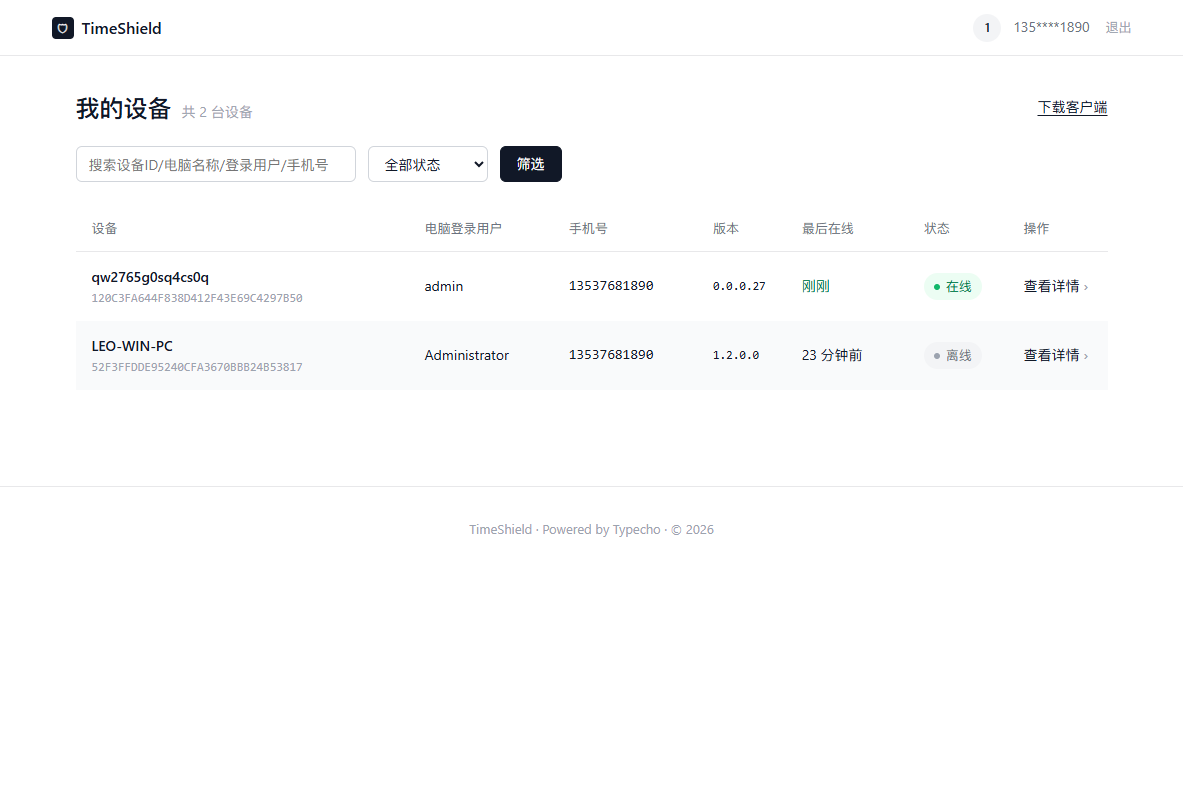Click the gray 离线 status badge
The width and height of the screenshot is (1183, 810).
952,355
